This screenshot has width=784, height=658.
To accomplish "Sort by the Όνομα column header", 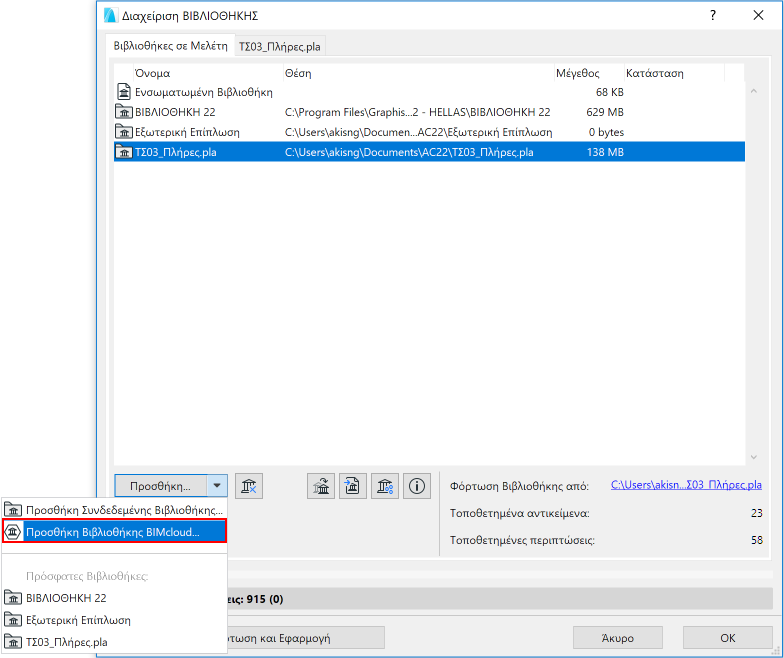I will point(208,73).
